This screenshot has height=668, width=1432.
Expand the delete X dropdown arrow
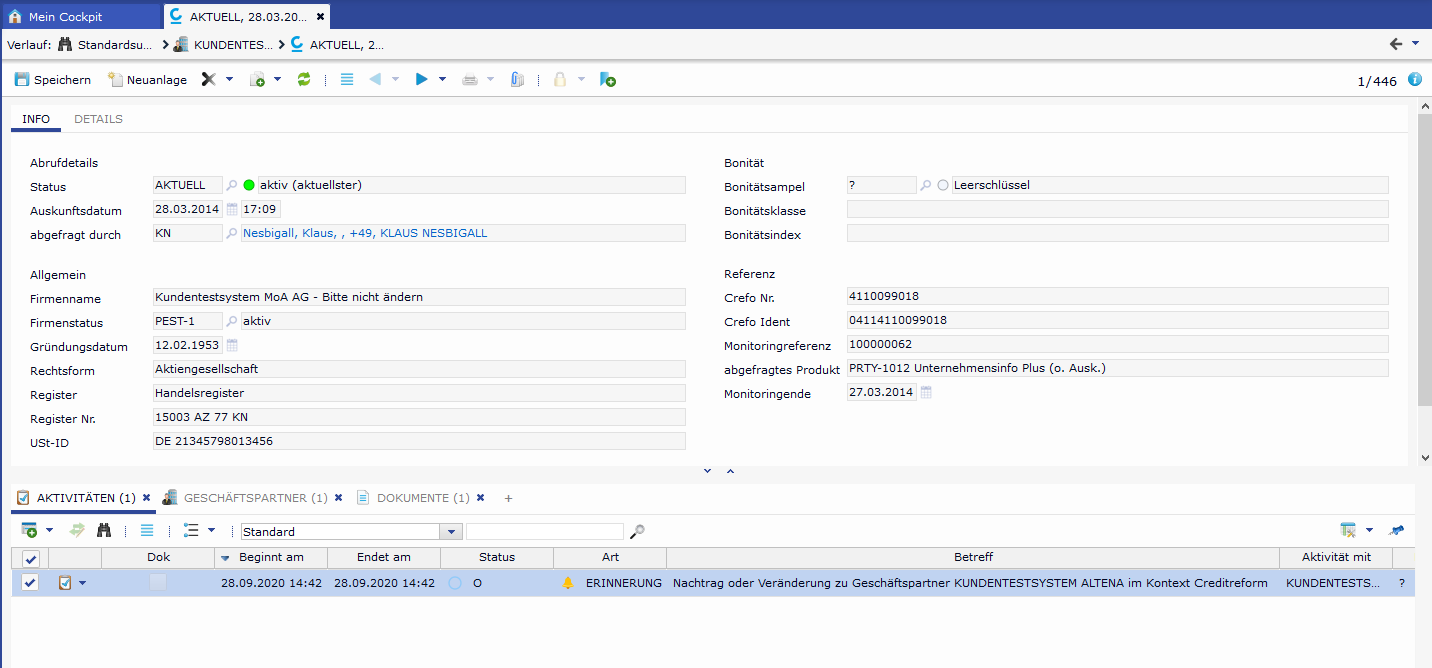pos(229,80)
